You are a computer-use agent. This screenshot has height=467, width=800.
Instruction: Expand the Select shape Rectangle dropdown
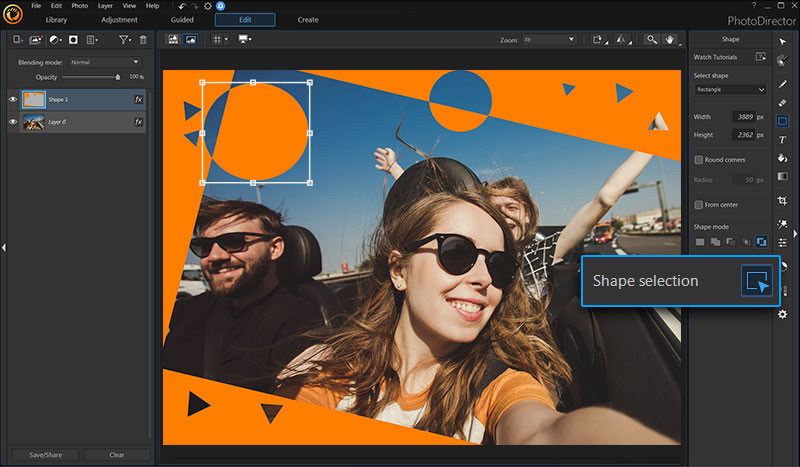(x=730, y=89)
